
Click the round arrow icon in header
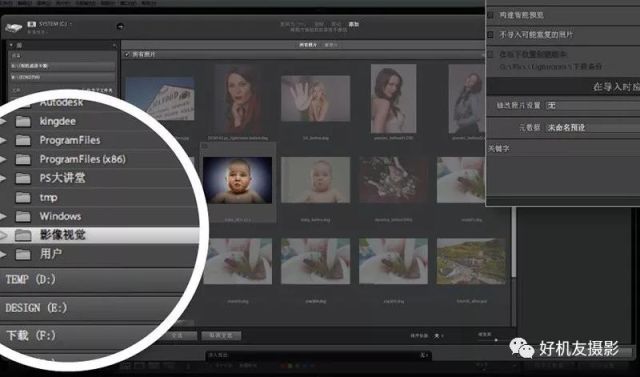[x=120, y=27]
